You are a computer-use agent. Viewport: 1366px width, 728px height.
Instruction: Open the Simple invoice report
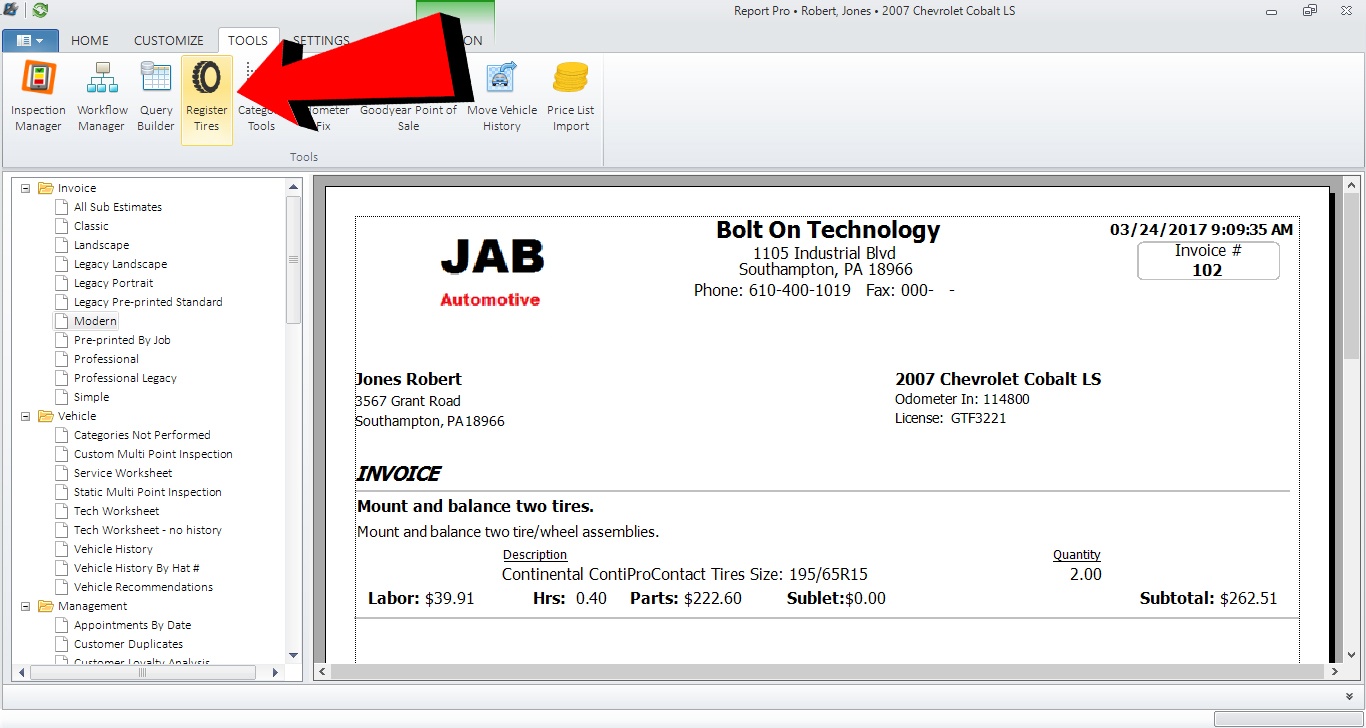click(x=91, y=397)
